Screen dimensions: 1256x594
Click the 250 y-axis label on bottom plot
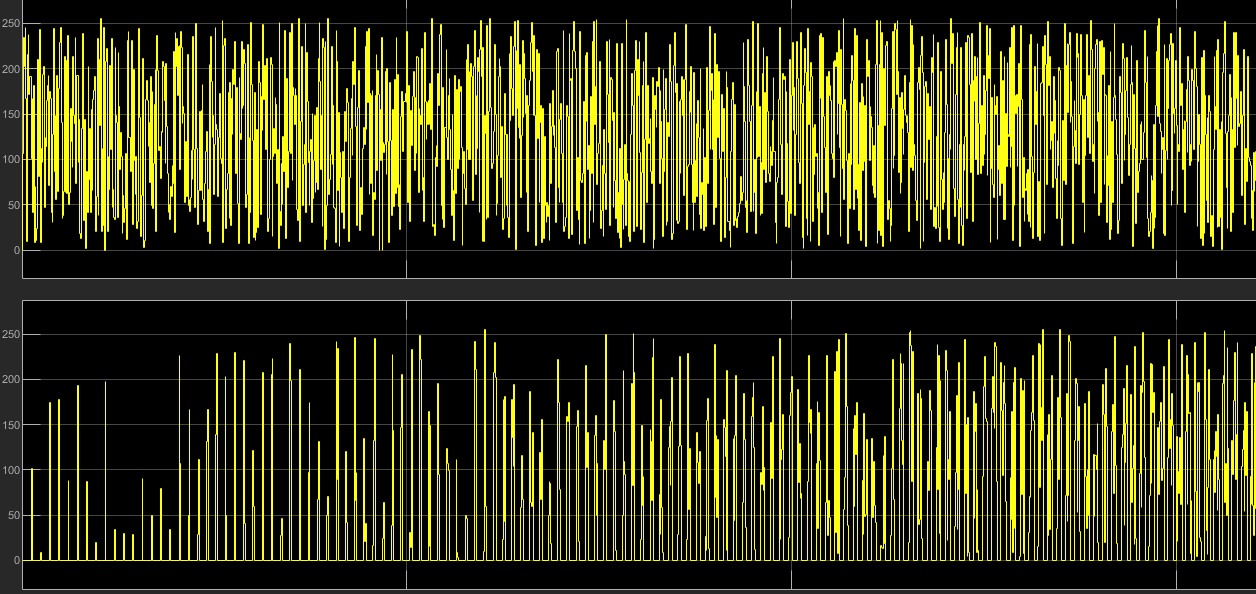[x=10, y=334]
